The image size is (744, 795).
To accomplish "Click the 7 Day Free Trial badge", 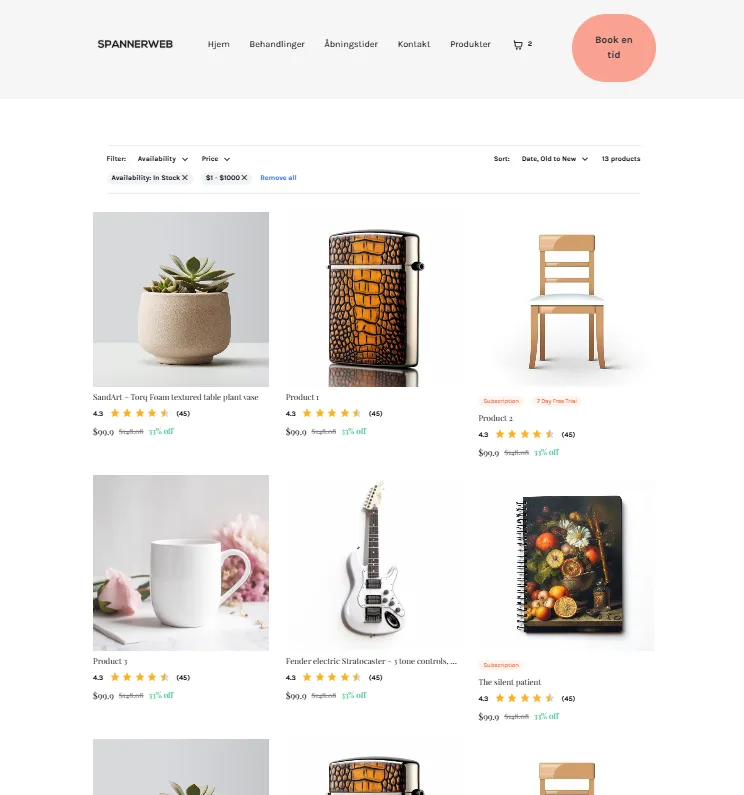I will (x=556, y=401).
